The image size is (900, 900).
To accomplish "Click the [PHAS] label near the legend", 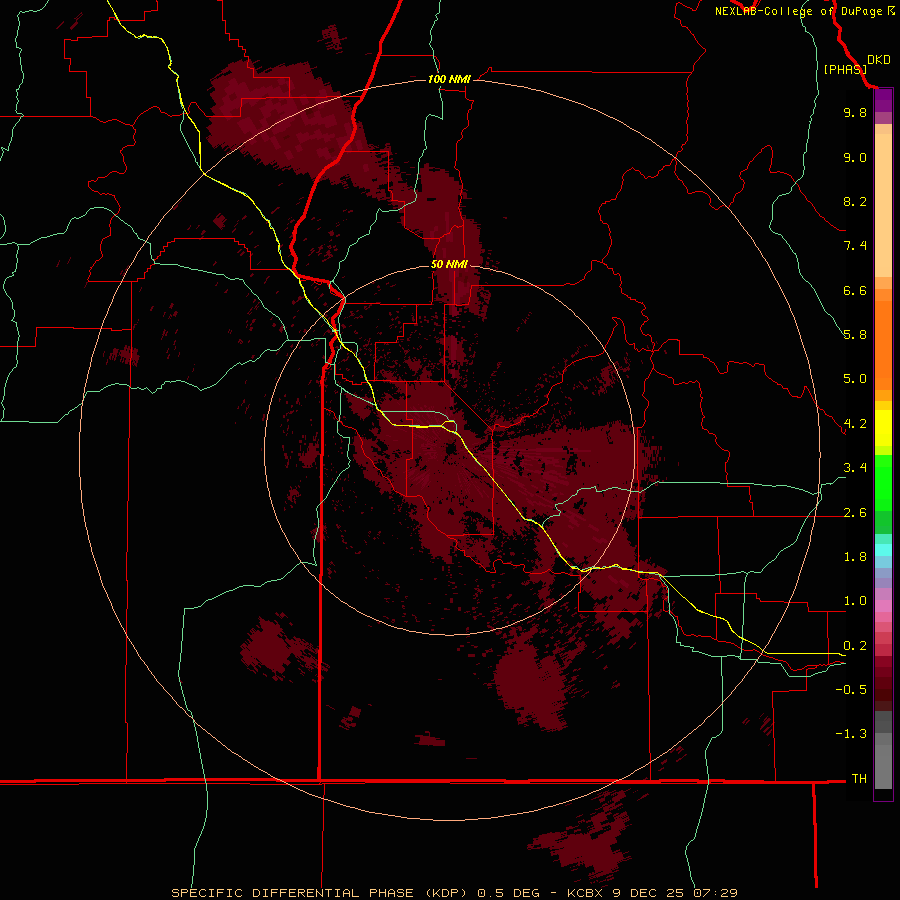I will coord(845,69).
